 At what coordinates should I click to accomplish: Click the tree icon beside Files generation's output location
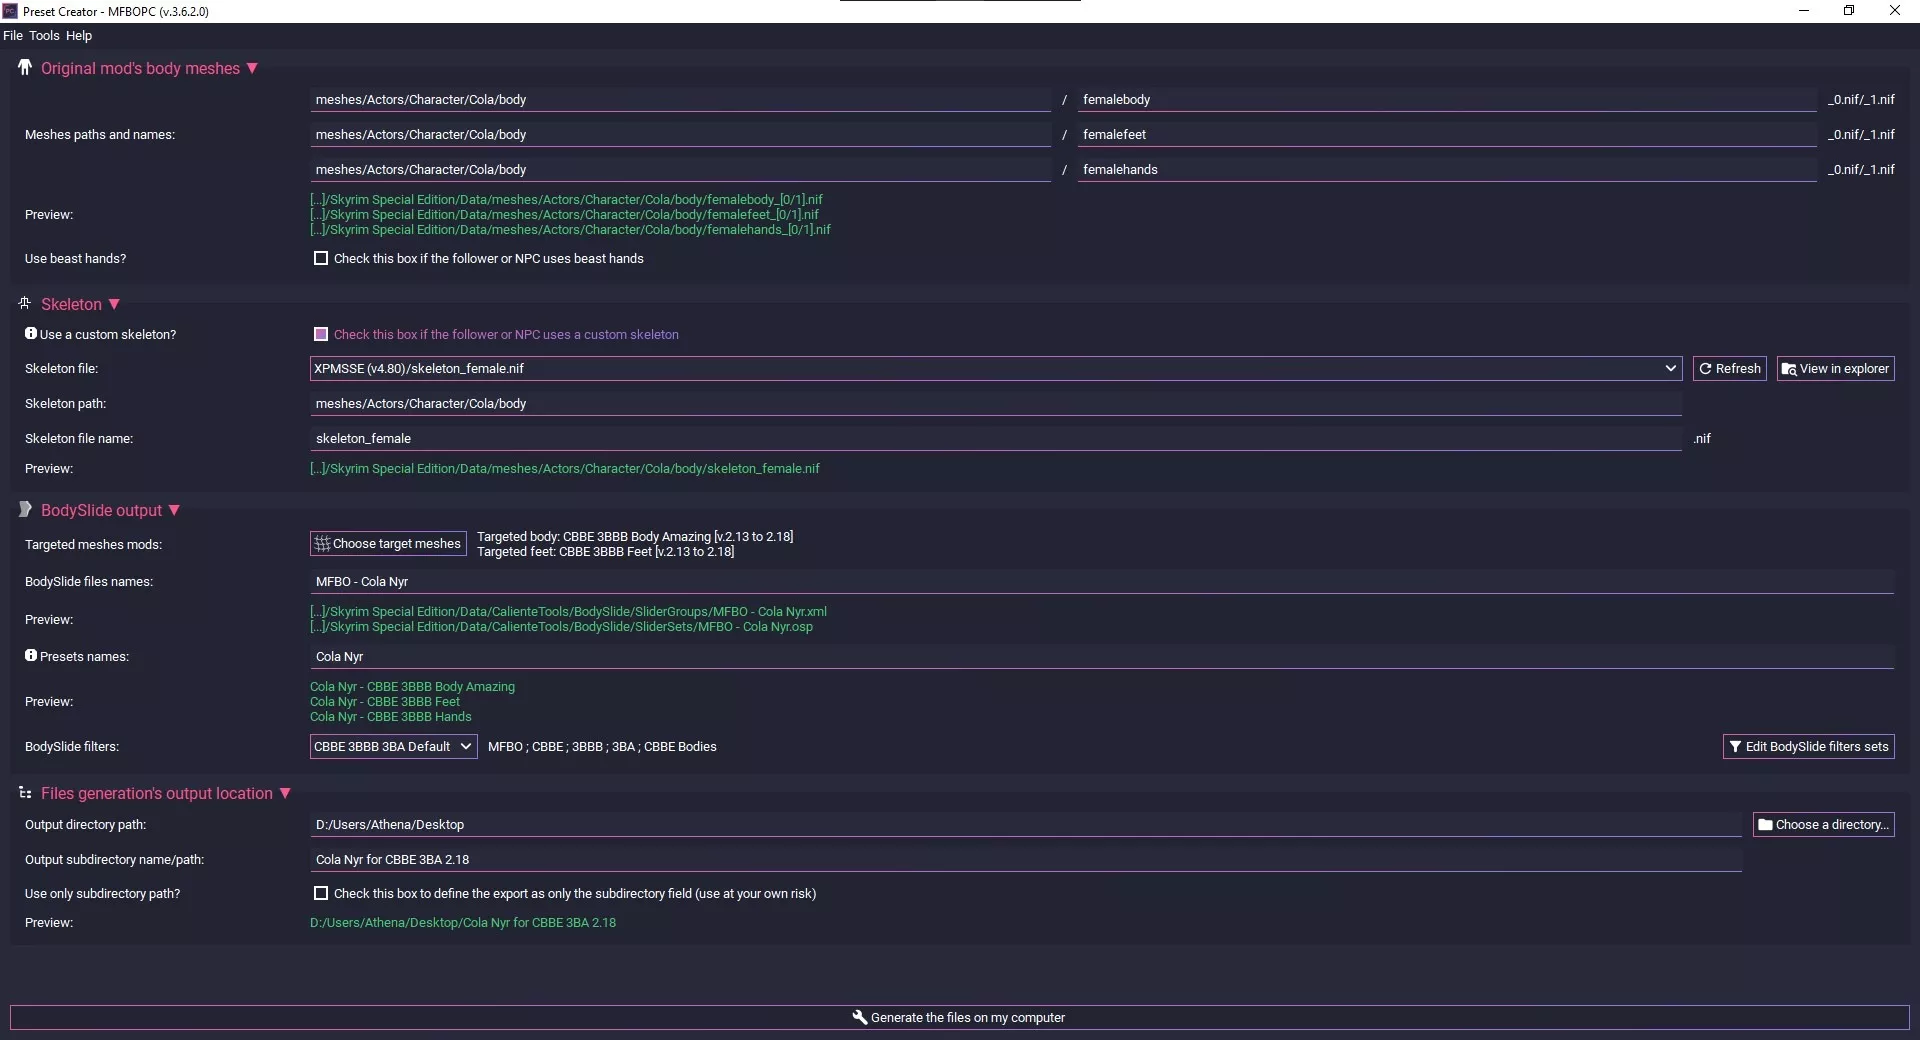pos(25,792)
